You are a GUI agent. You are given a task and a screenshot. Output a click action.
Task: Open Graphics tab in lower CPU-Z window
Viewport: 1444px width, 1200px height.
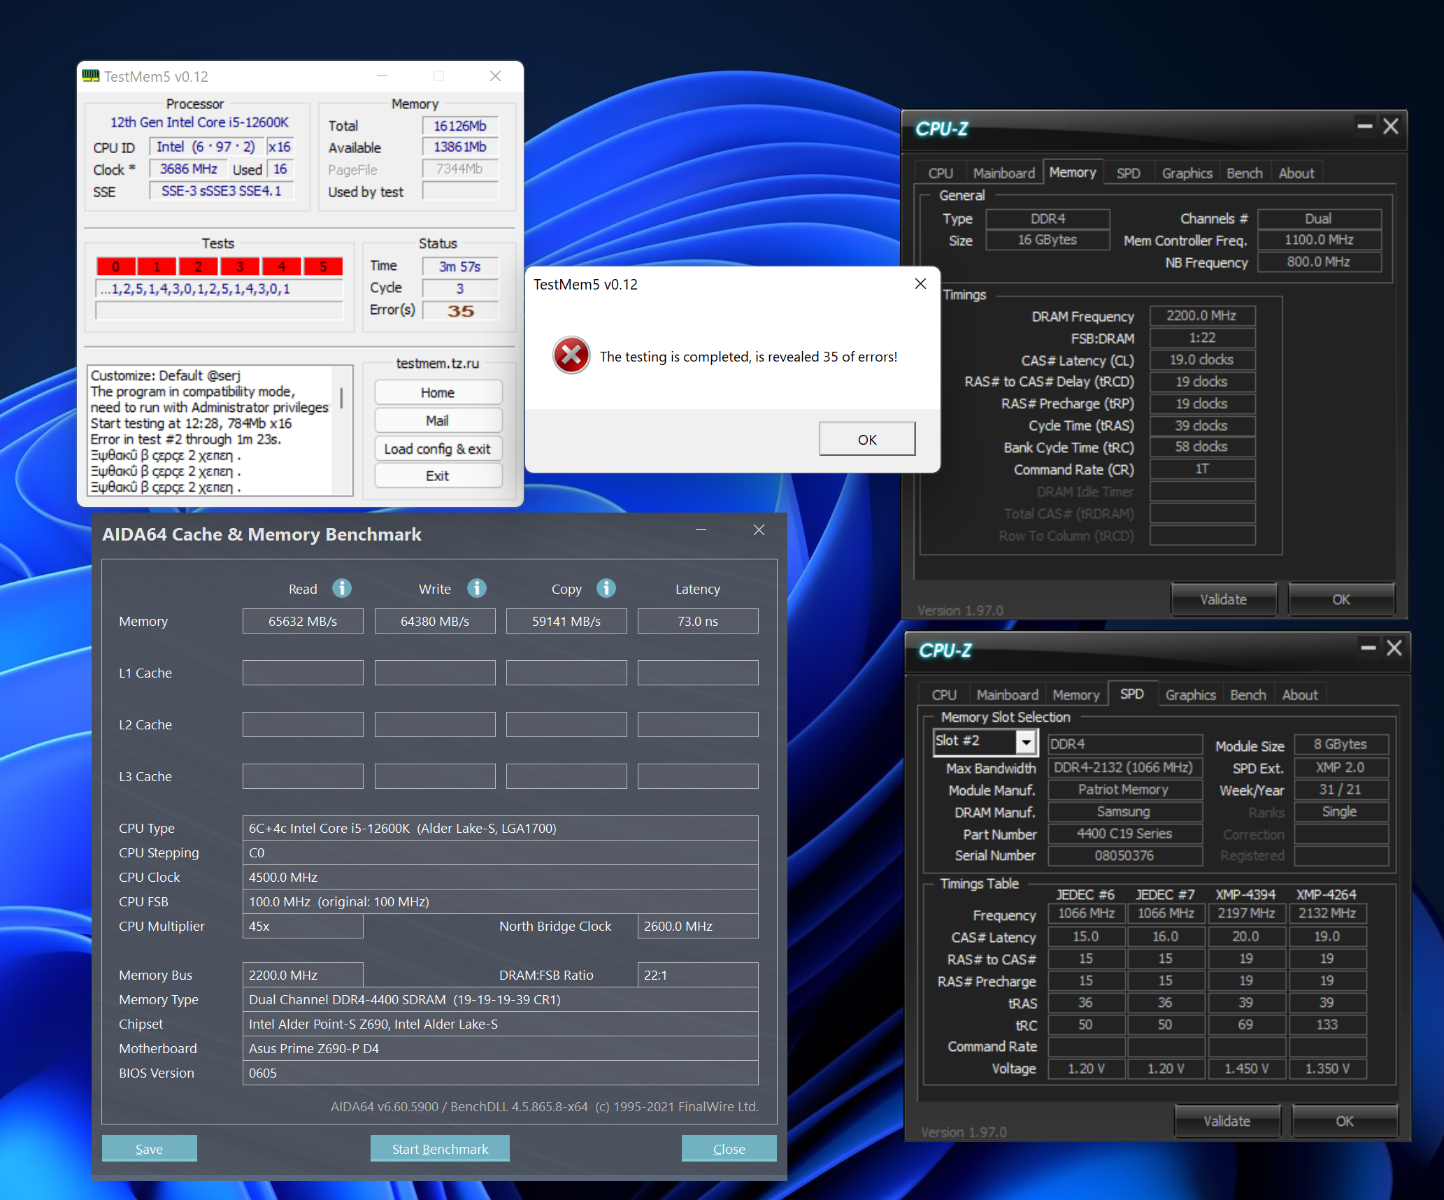pos(1190,695)
